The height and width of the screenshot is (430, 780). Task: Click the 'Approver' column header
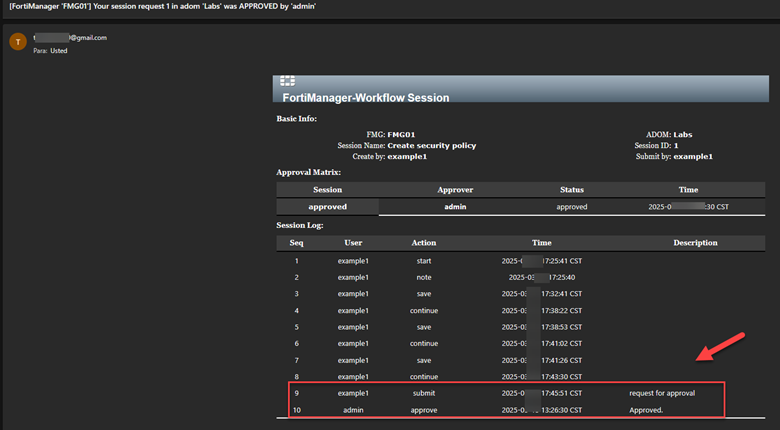coord(455,190)
